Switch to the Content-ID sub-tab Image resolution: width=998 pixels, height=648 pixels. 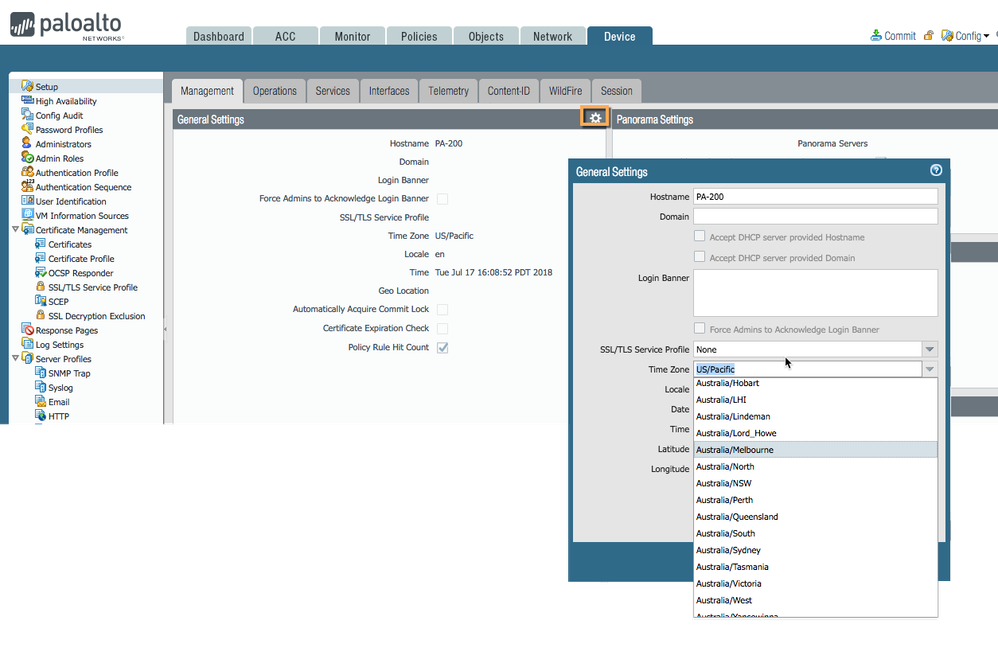509,91
